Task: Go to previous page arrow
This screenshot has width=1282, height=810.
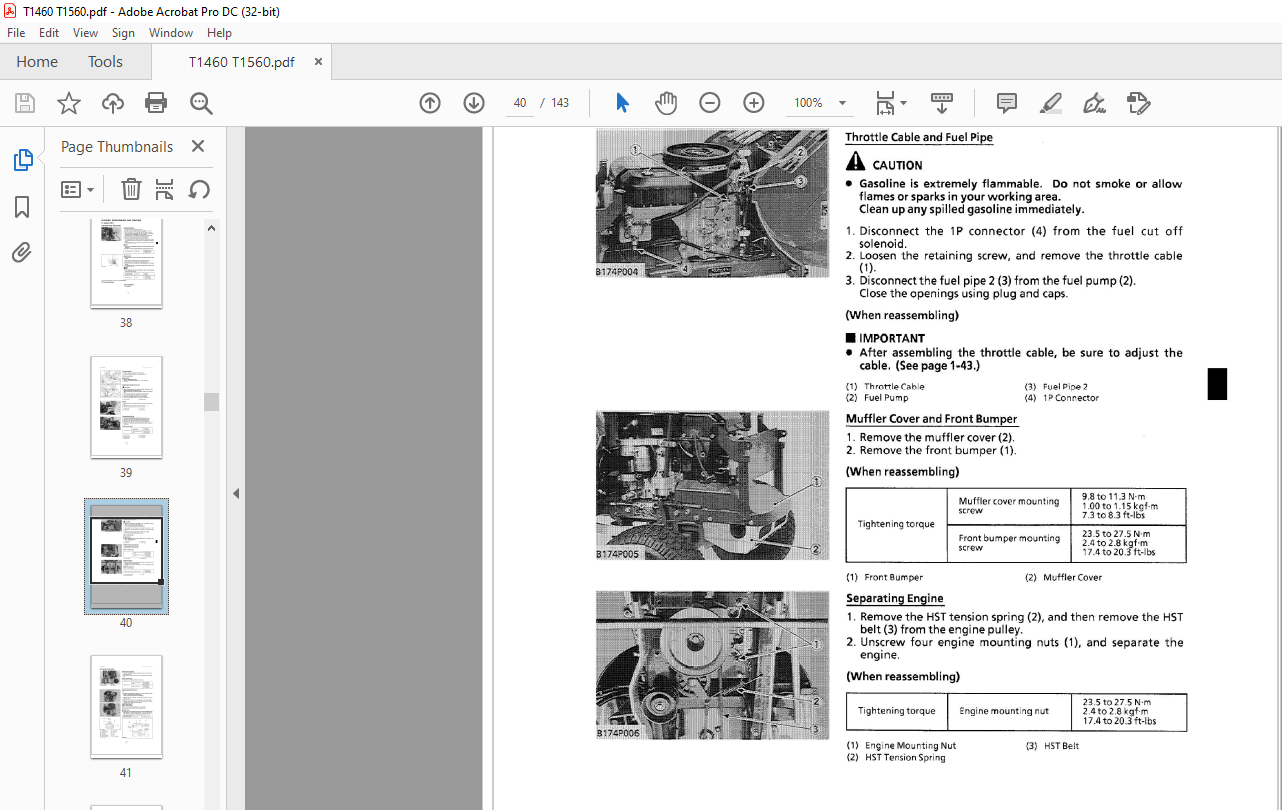Action: (430, 103)
